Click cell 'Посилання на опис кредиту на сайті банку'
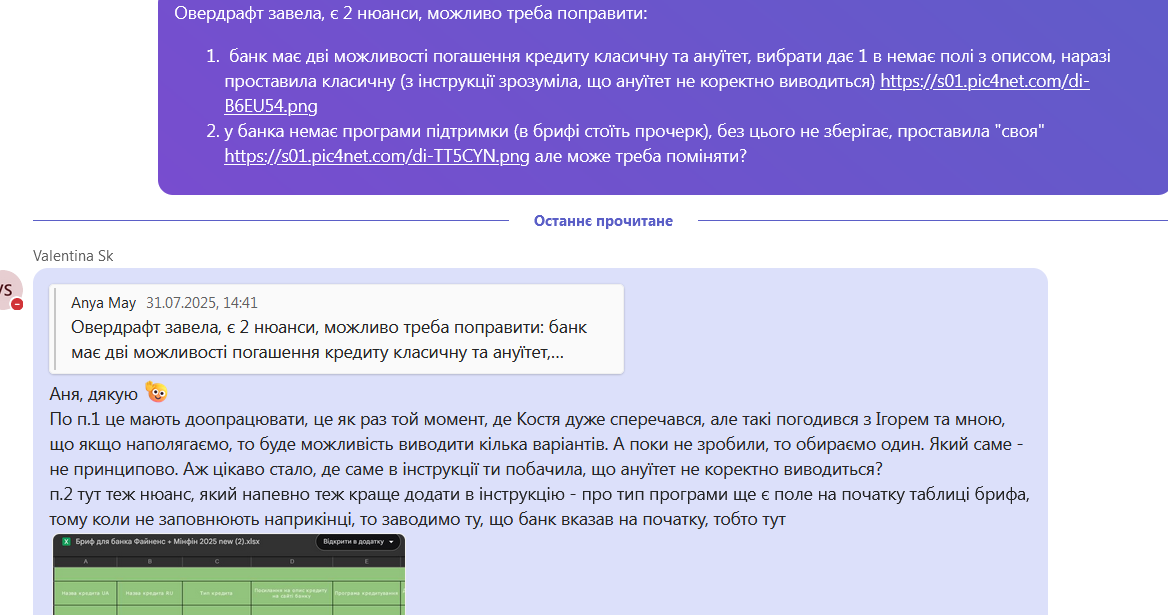The width and height of the screenshot is (1168, 616). pyautogui.click(x=291, y=593)
